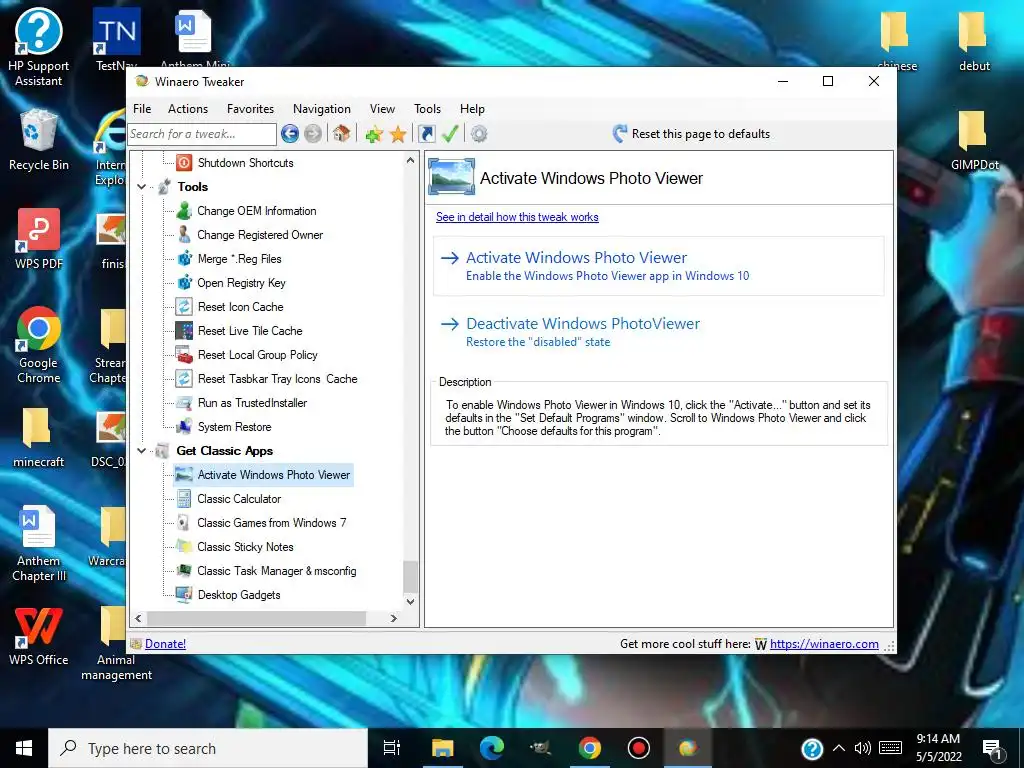Open the Favorites gold star icon
Image resolution: width=1024 pixels, height=768 pixels.
tap(398, 135)
